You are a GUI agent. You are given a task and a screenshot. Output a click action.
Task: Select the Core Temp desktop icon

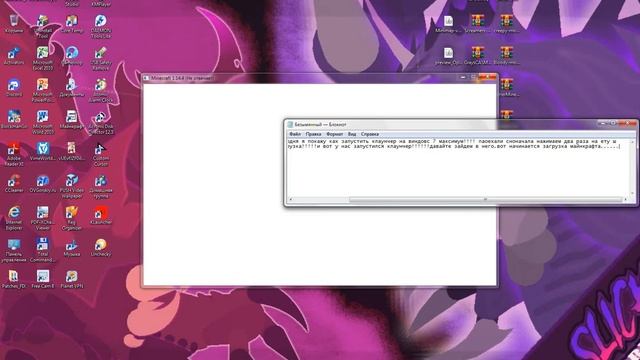pyautogui.click(x=71, y=24)
